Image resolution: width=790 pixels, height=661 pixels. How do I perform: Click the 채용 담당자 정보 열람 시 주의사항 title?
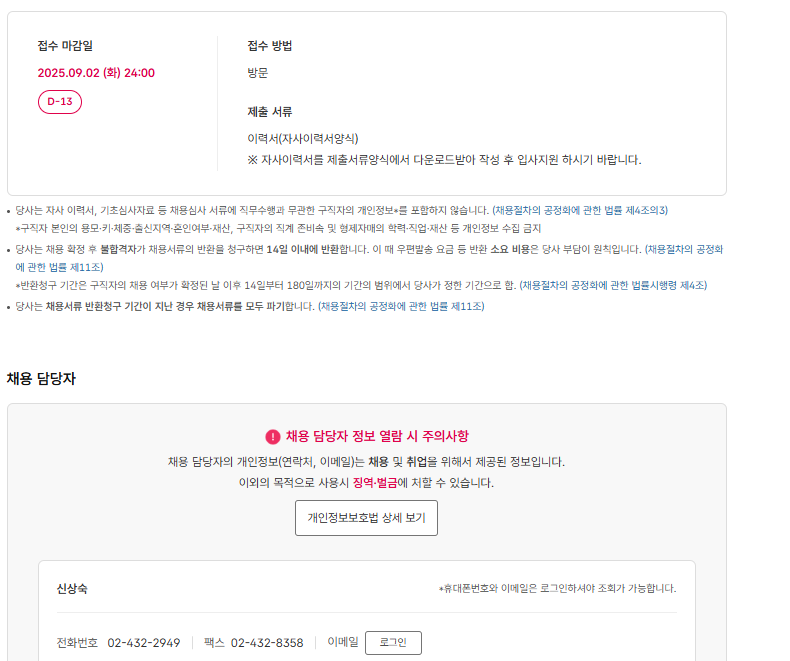coord(377,437)
